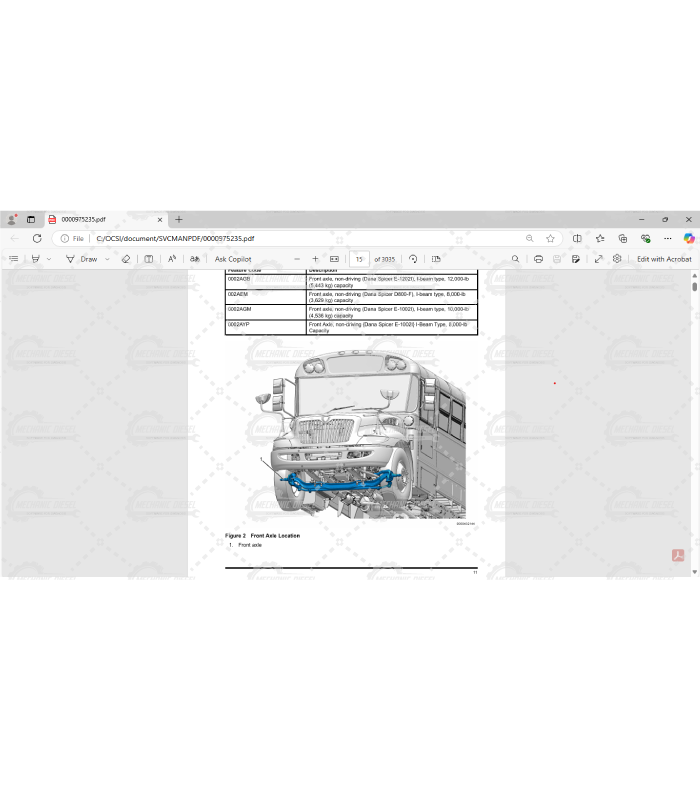Rotate the PDF page
700x800 pixels.
[413, 259]
